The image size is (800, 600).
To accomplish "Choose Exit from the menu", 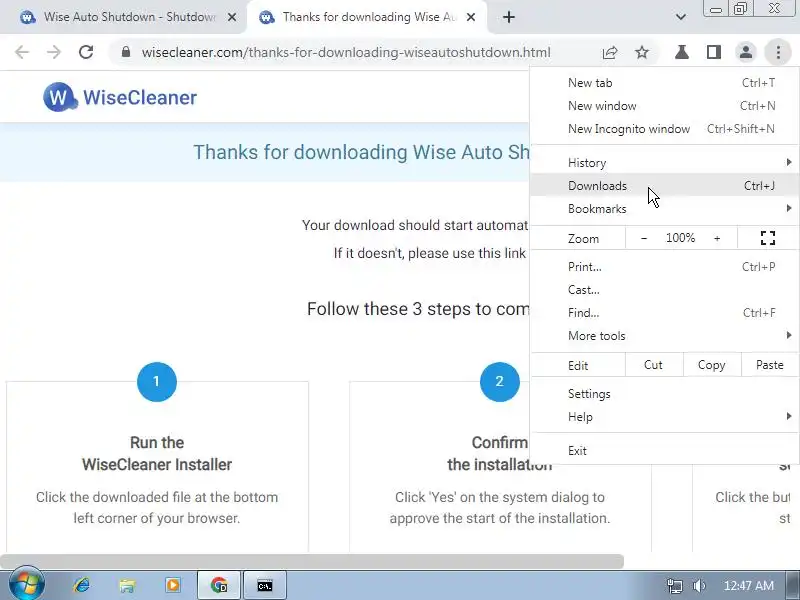I will pos(664,451).
